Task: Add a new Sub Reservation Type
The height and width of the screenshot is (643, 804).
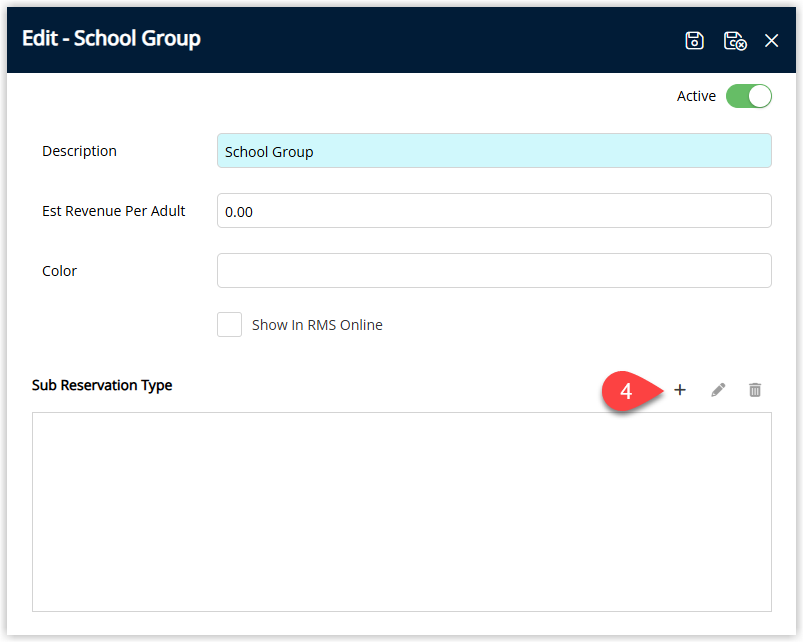Action: tap(680, 390)
